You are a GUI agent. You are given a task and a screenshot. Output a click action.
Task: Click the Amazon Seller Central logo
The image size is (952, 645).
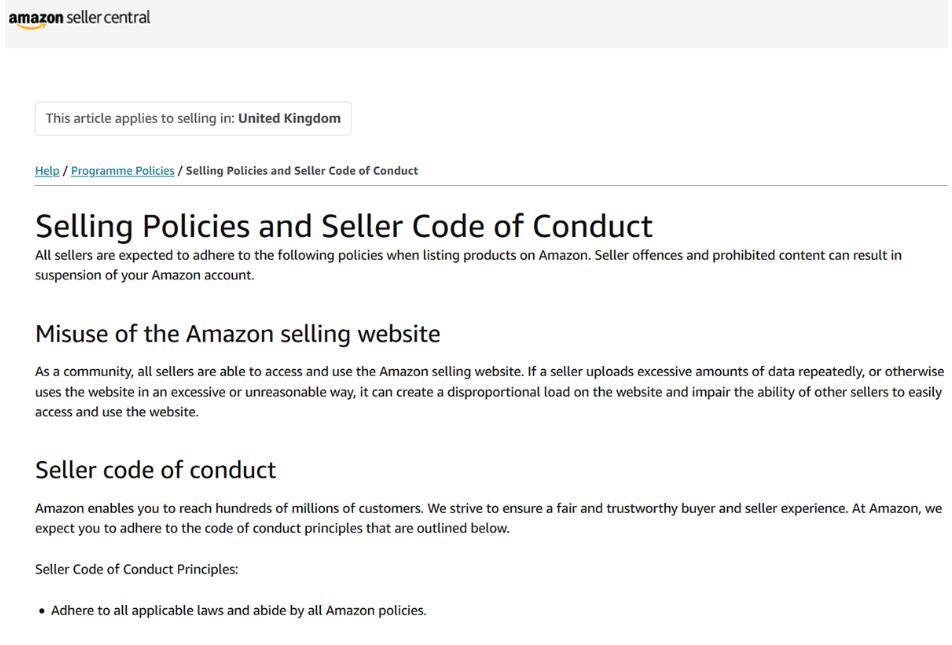[x=79, y=18]
